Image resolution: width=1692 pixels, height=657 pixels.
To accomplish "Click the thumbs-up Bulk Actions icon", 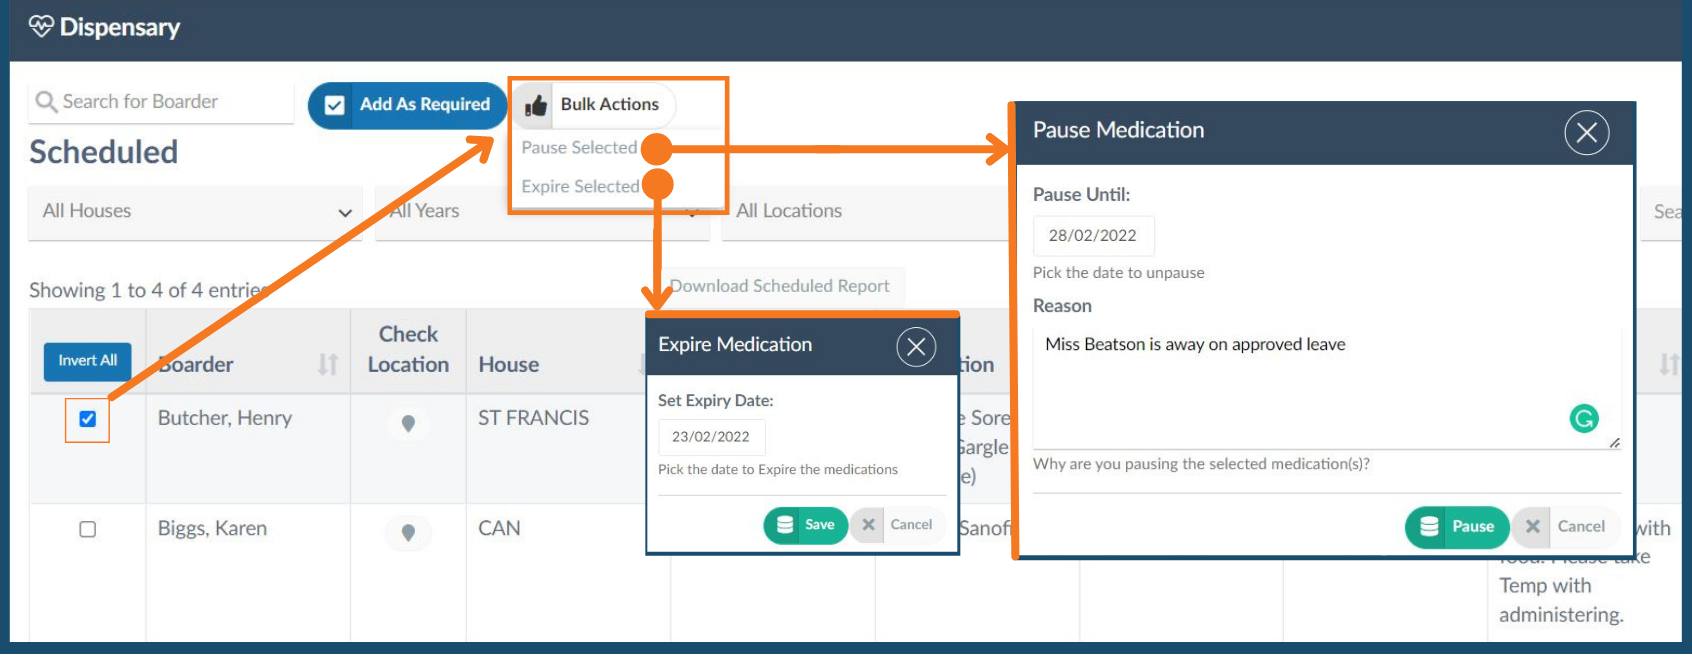I will tap(537, 105).
